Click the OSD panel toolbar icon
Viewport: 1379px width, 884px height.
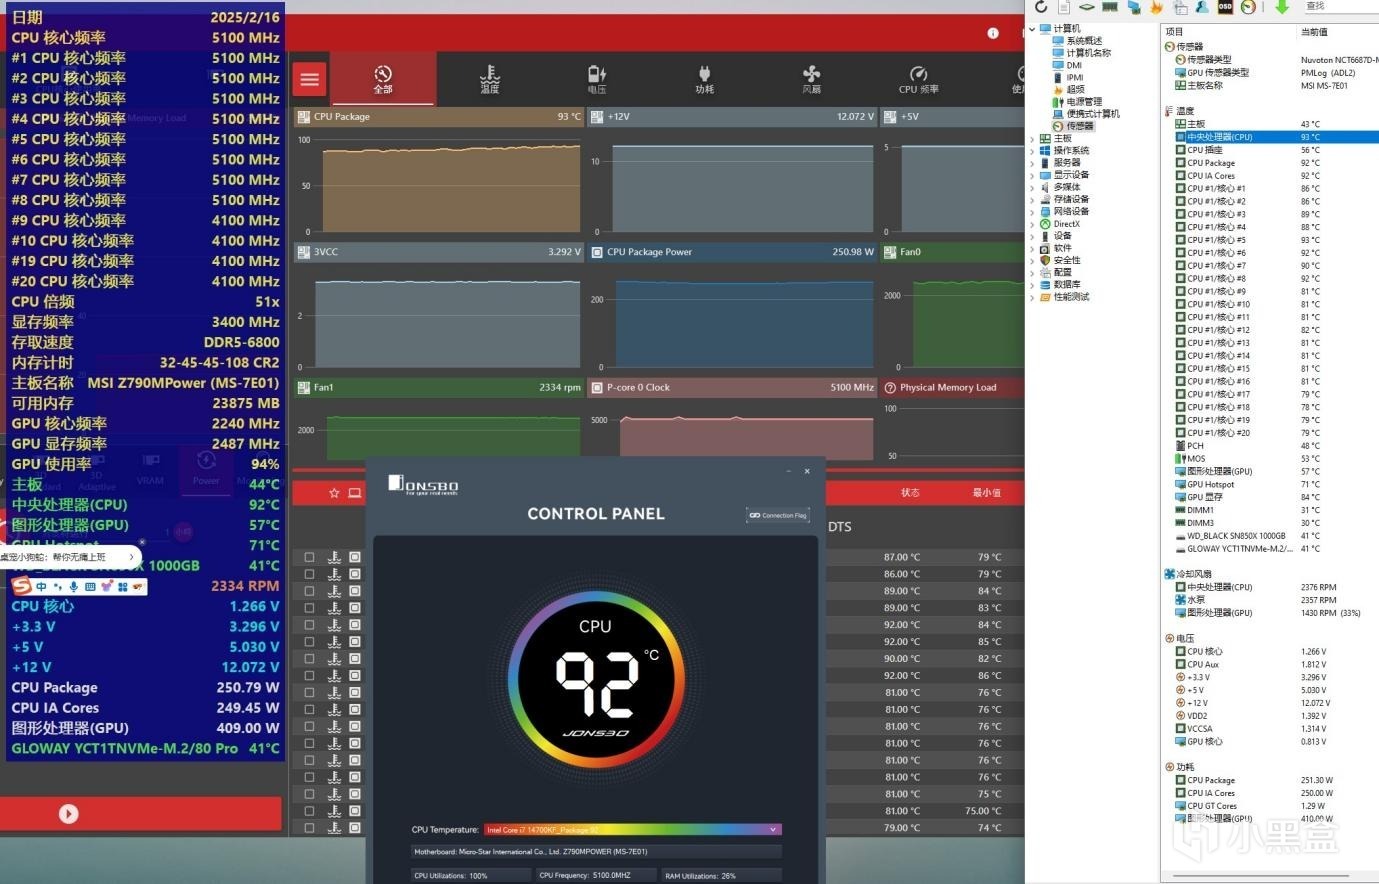(x=1225, y=7)
